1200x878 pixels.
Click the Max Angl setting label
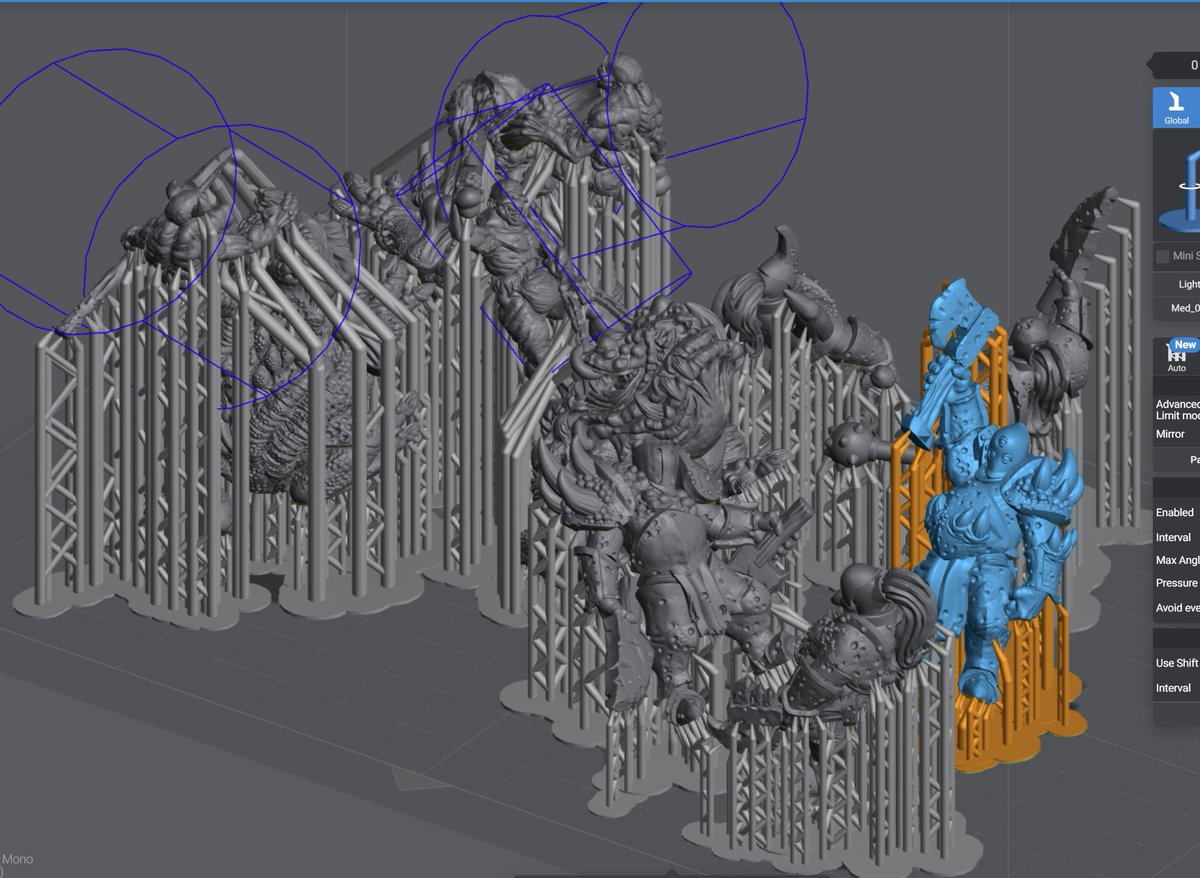[1177, 560]
